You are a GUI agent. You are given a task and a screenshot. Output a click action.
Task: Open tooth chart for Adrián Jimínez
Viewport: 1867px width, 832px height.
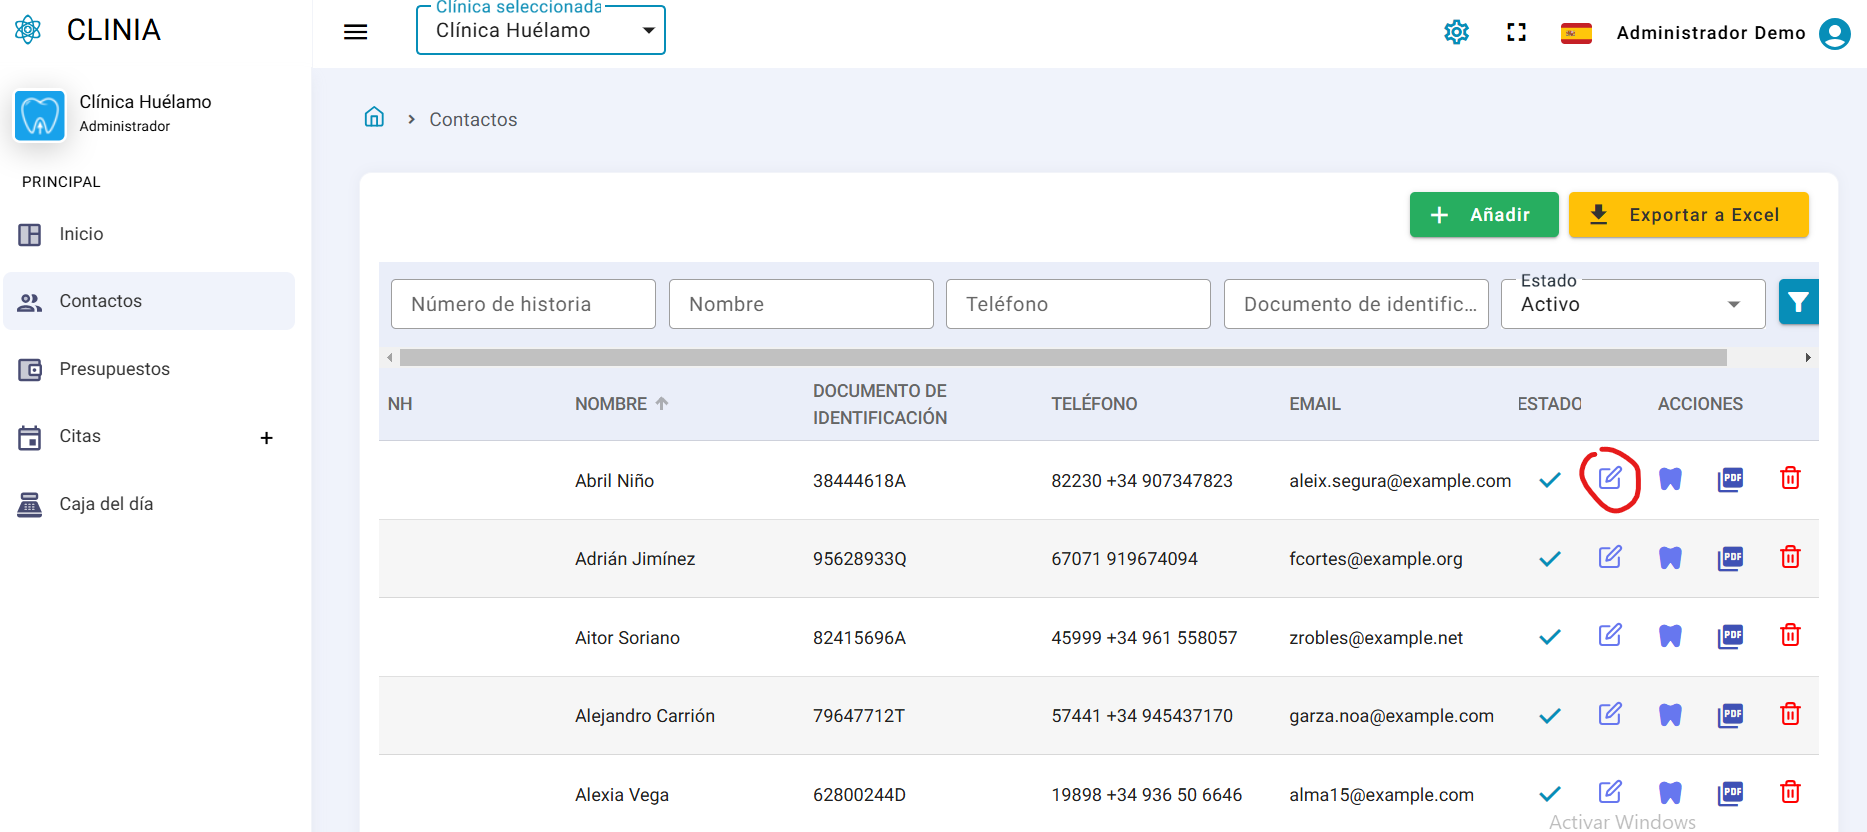tap(1670, 558)
